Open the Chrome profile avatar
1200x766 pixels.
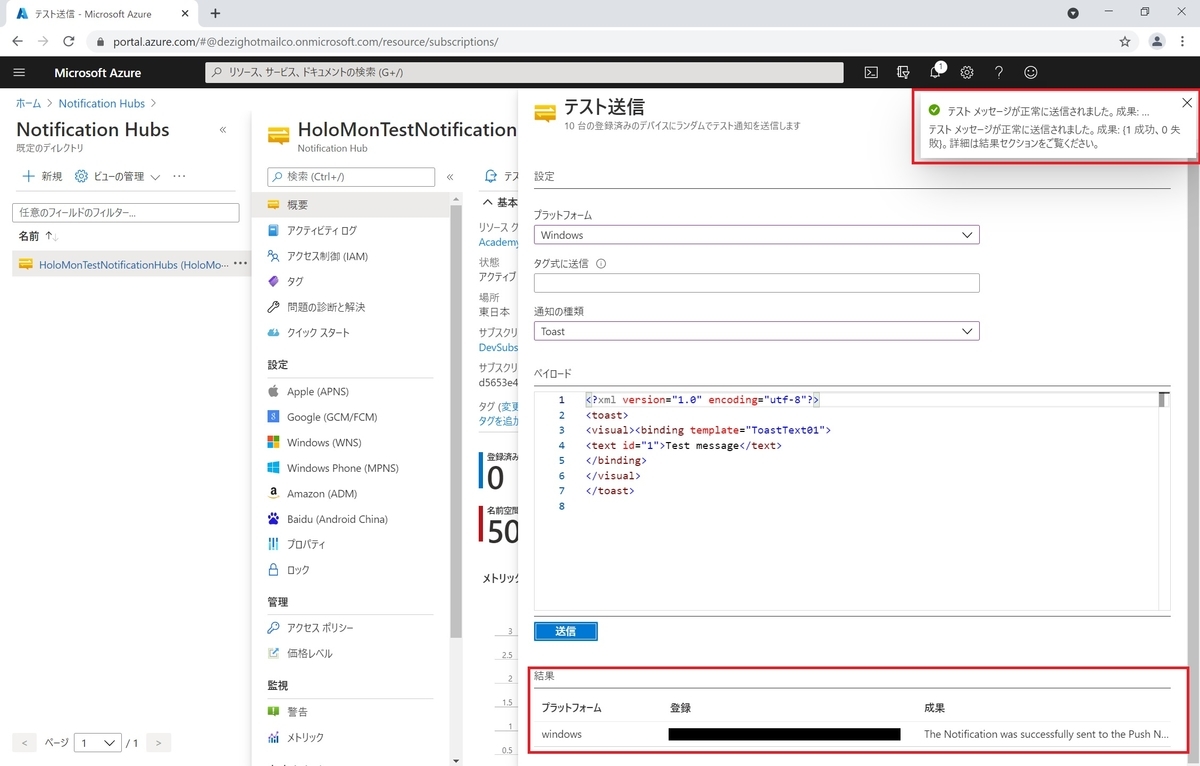[x=1157, y=42]
